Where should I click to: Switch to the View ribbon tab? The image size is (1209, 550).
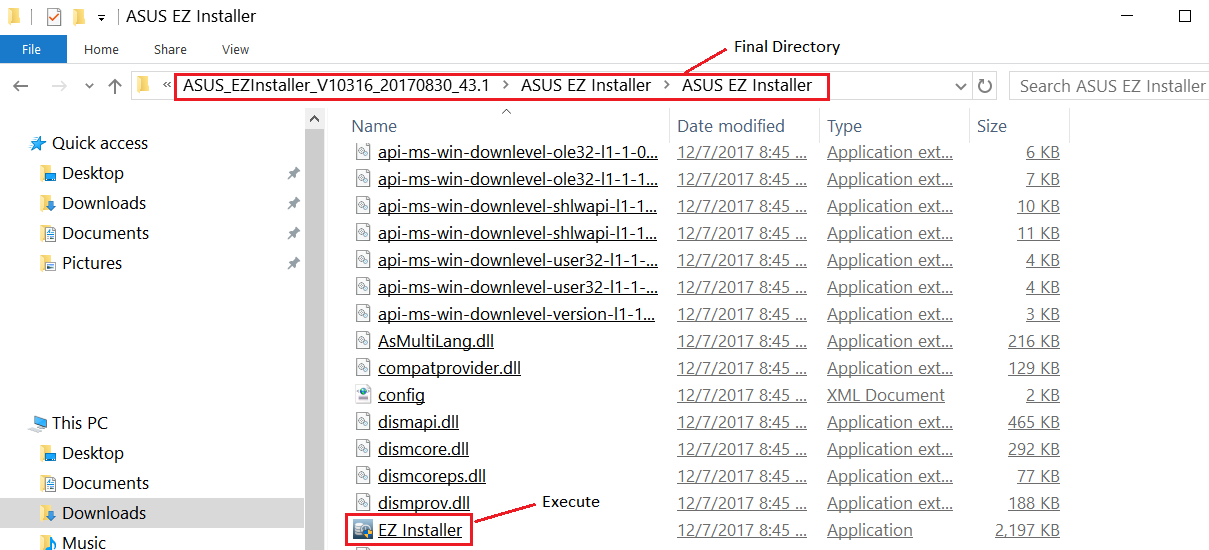[x=236, y=49]
